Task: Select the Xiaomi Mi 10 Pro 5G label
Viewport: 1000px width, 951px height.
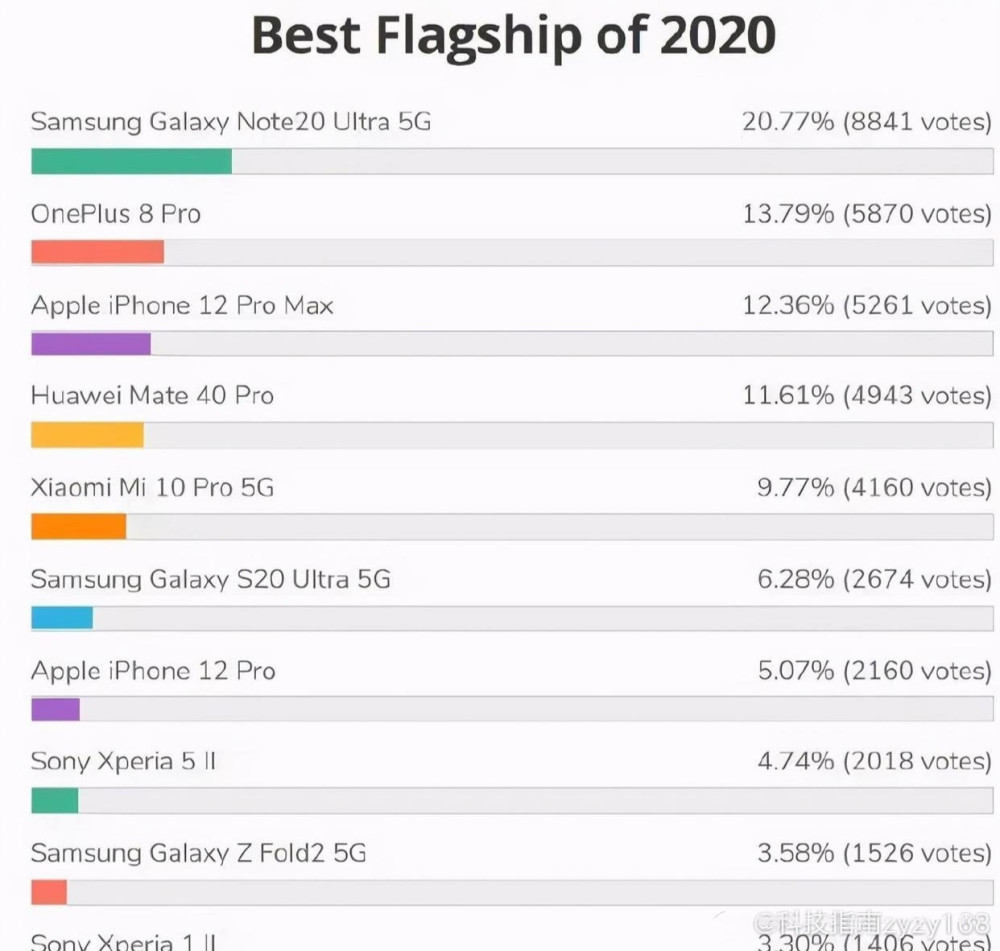Action: 152,488
